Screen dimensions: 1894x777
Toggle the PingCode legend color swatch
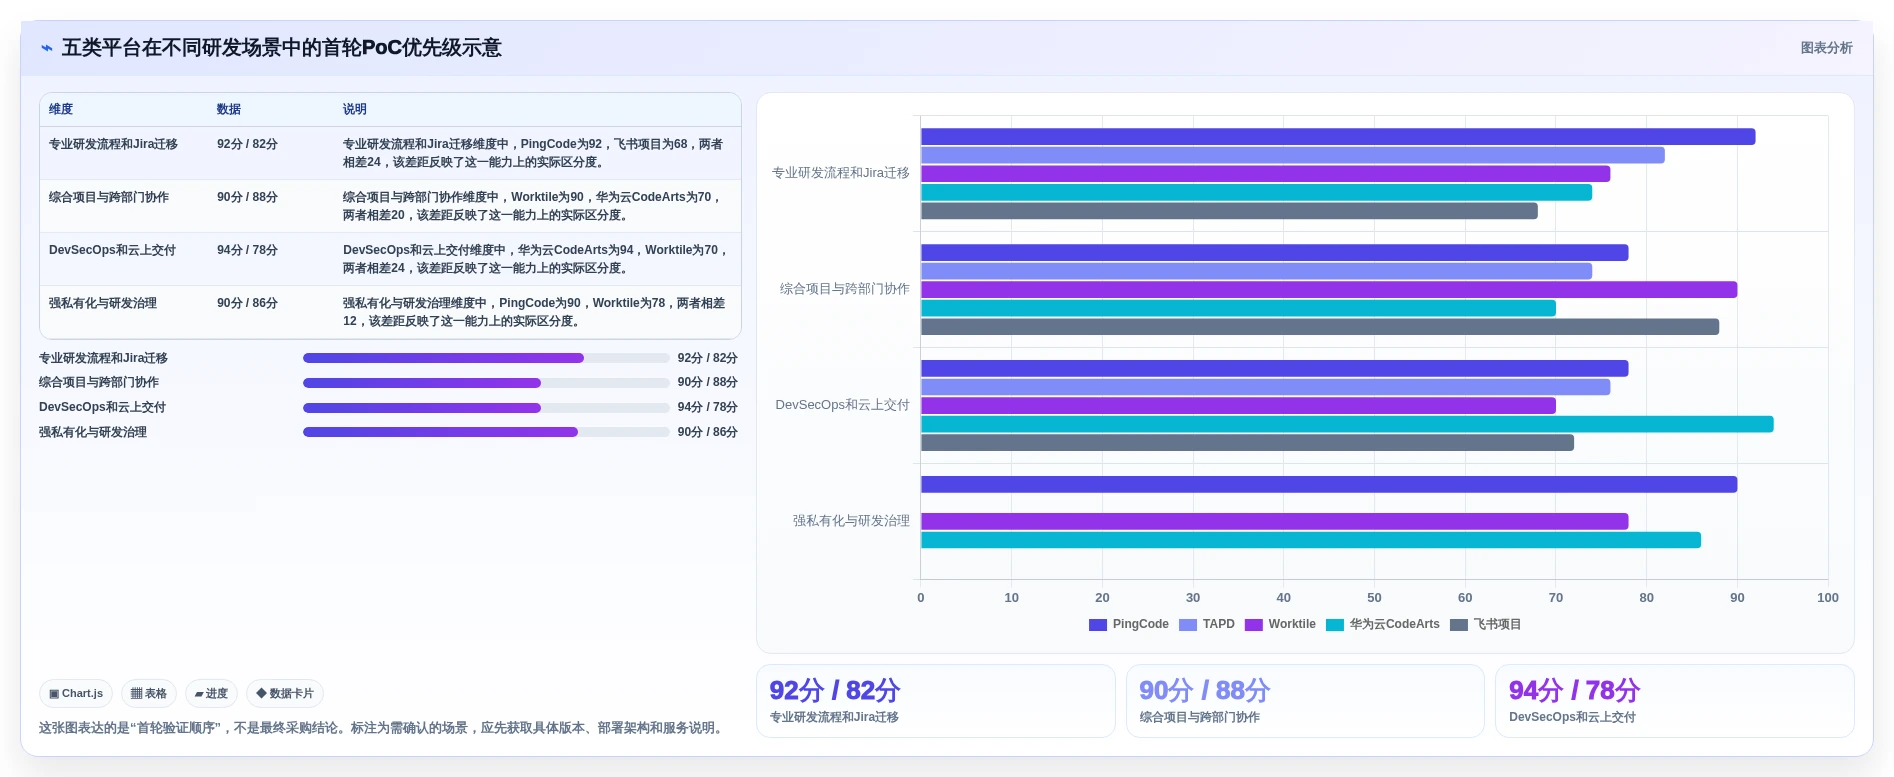tap(1098, 625)
